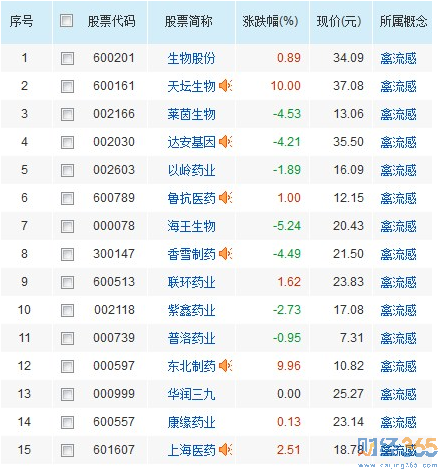Tick the select-all checkbox in the header
The height and width of the screenshot is (469, 438).
pos(67,21)
